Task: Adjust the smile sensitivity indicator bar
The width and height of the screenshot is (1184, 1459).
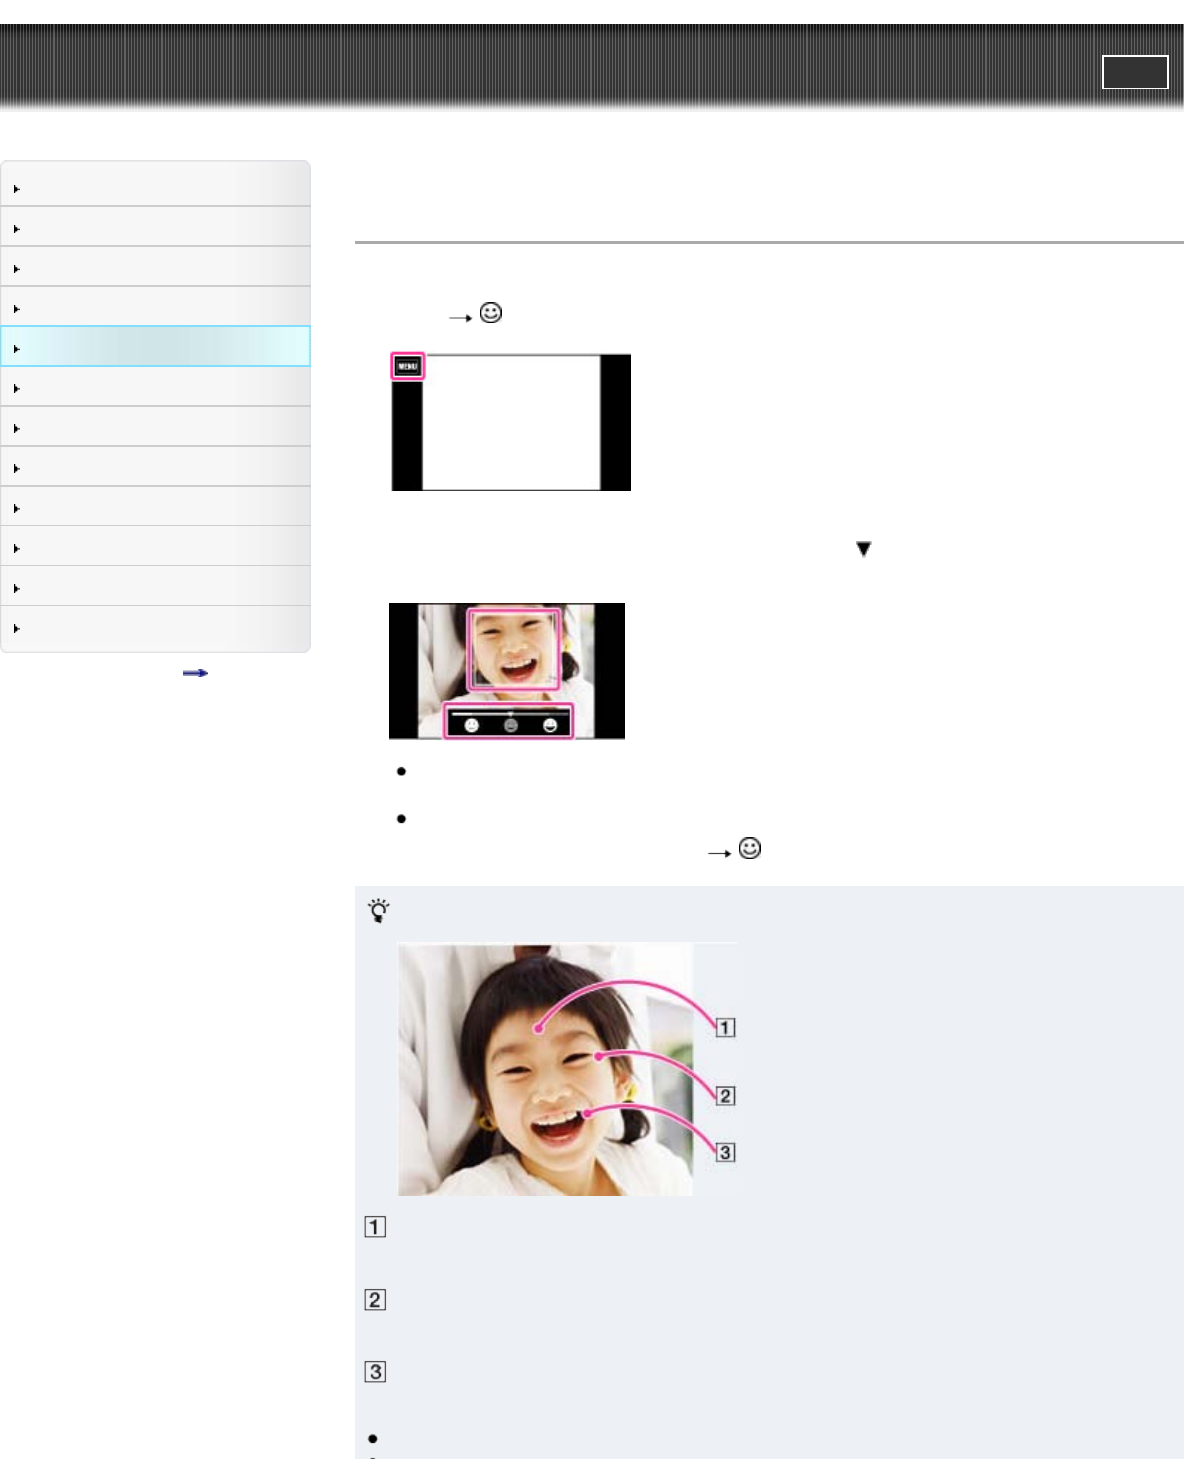Action: coord(510,713)
